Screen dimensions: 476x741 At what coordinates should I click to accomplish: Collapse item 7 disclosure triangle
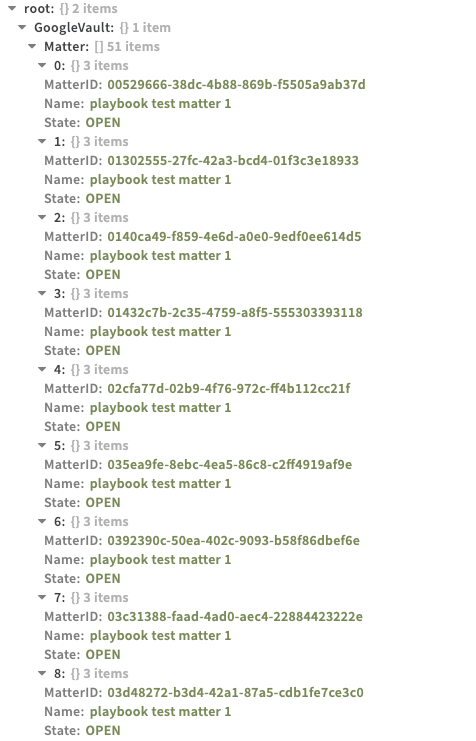[42, 597]
